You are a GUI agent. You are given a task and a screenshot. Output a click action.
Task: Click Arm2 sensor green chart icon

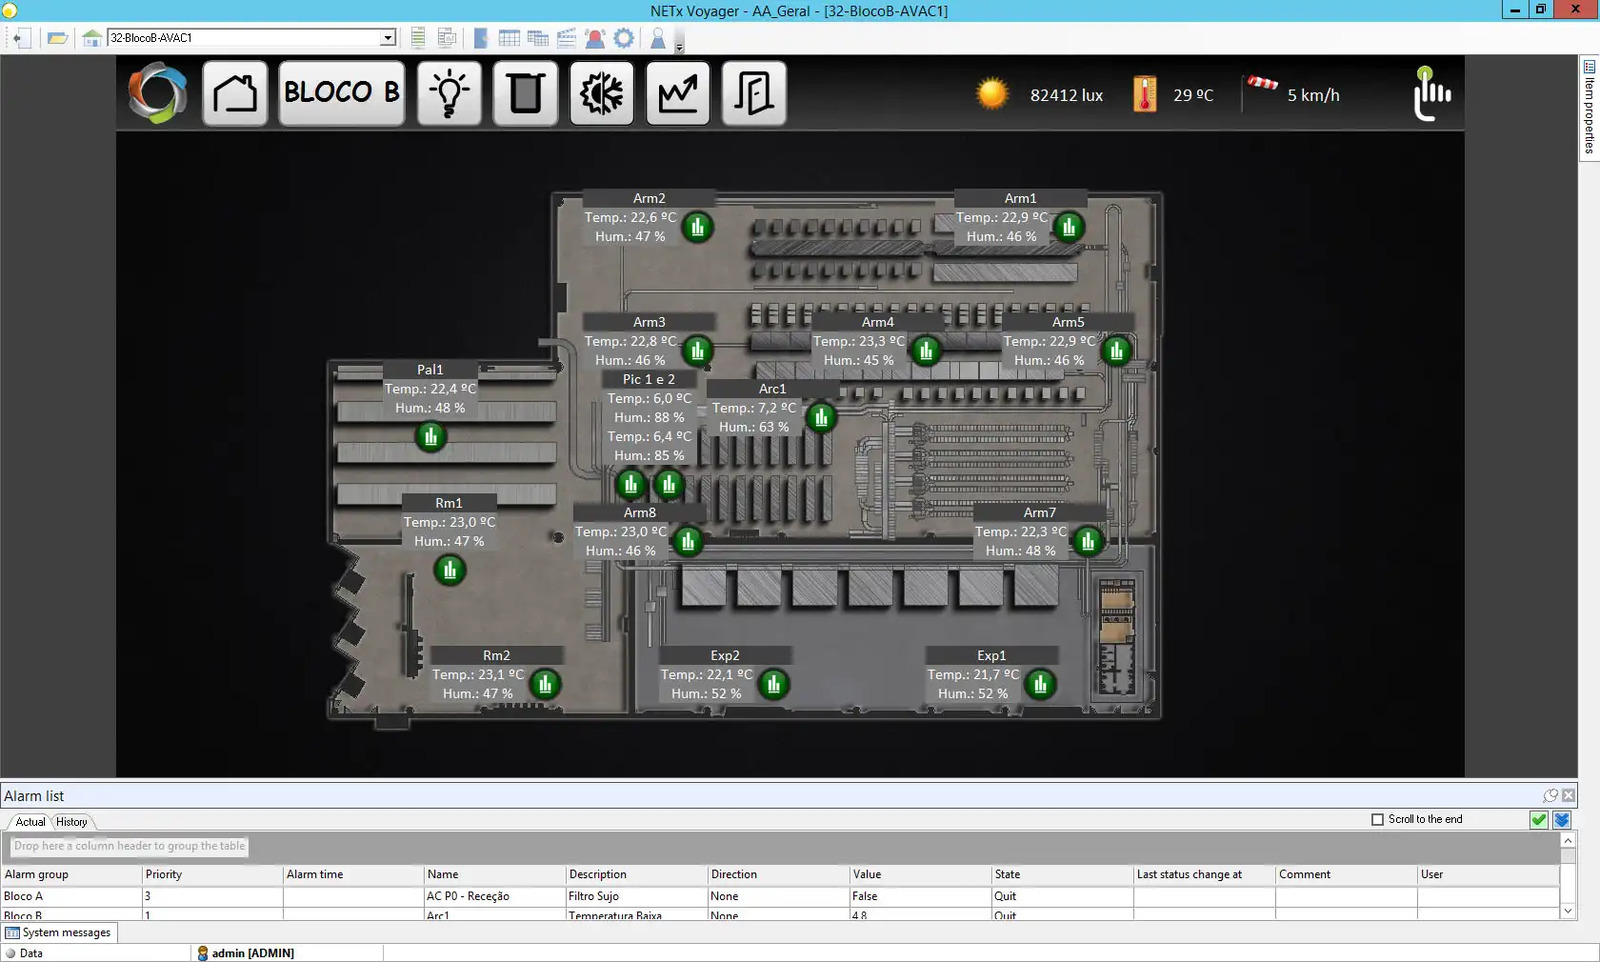pyautogui.click(x=698, y=228)
